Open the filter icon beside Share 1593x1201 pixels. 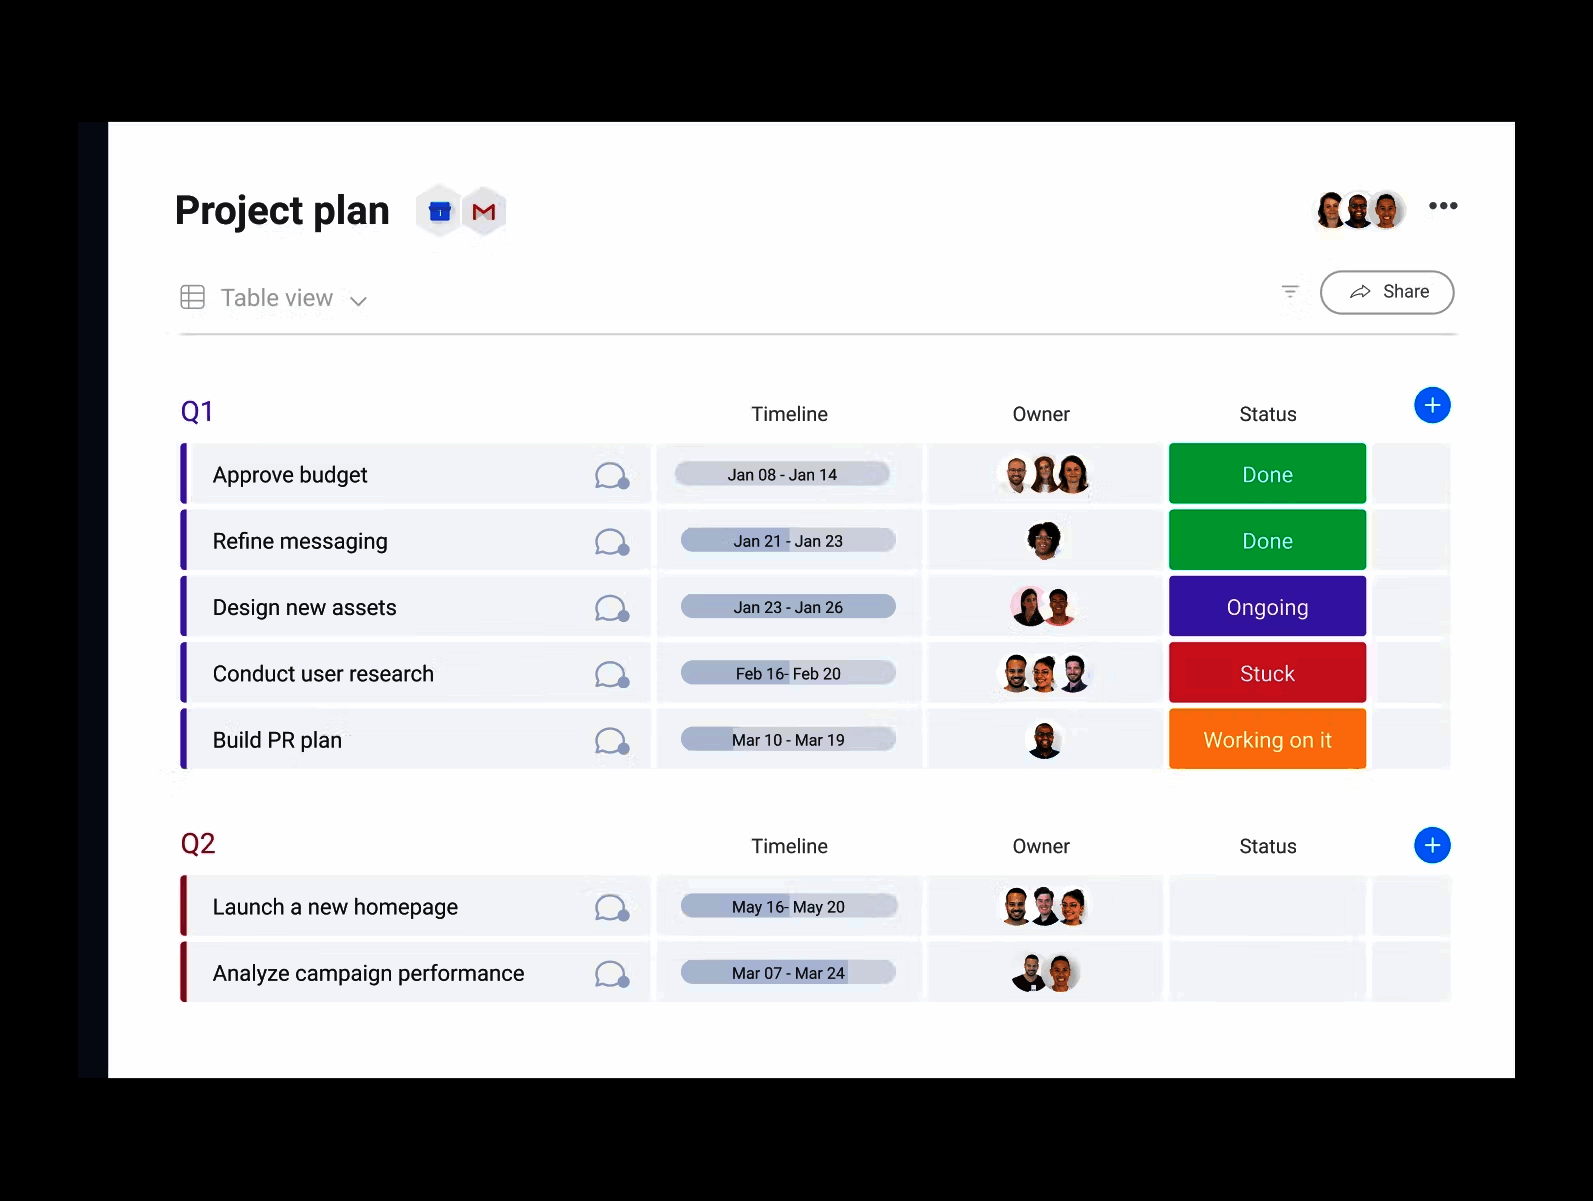pos(1290,292)
